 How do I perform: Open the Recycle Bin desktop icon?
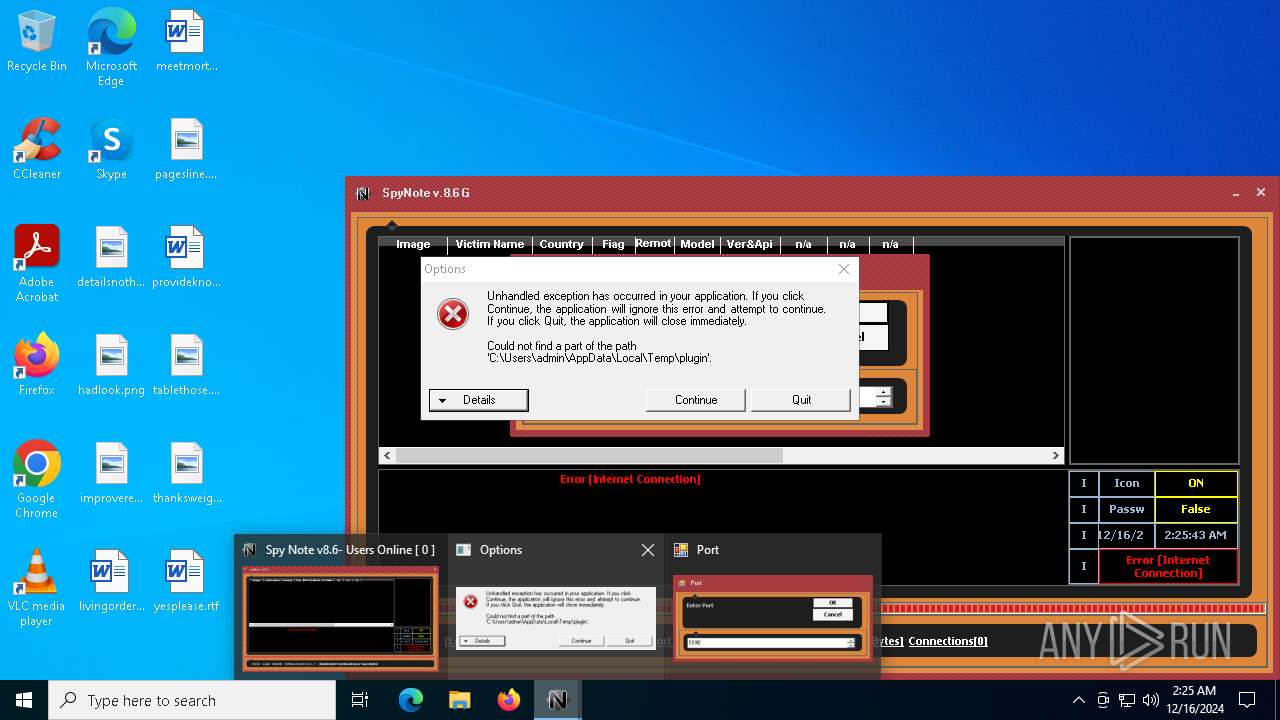tap(37, 42)
